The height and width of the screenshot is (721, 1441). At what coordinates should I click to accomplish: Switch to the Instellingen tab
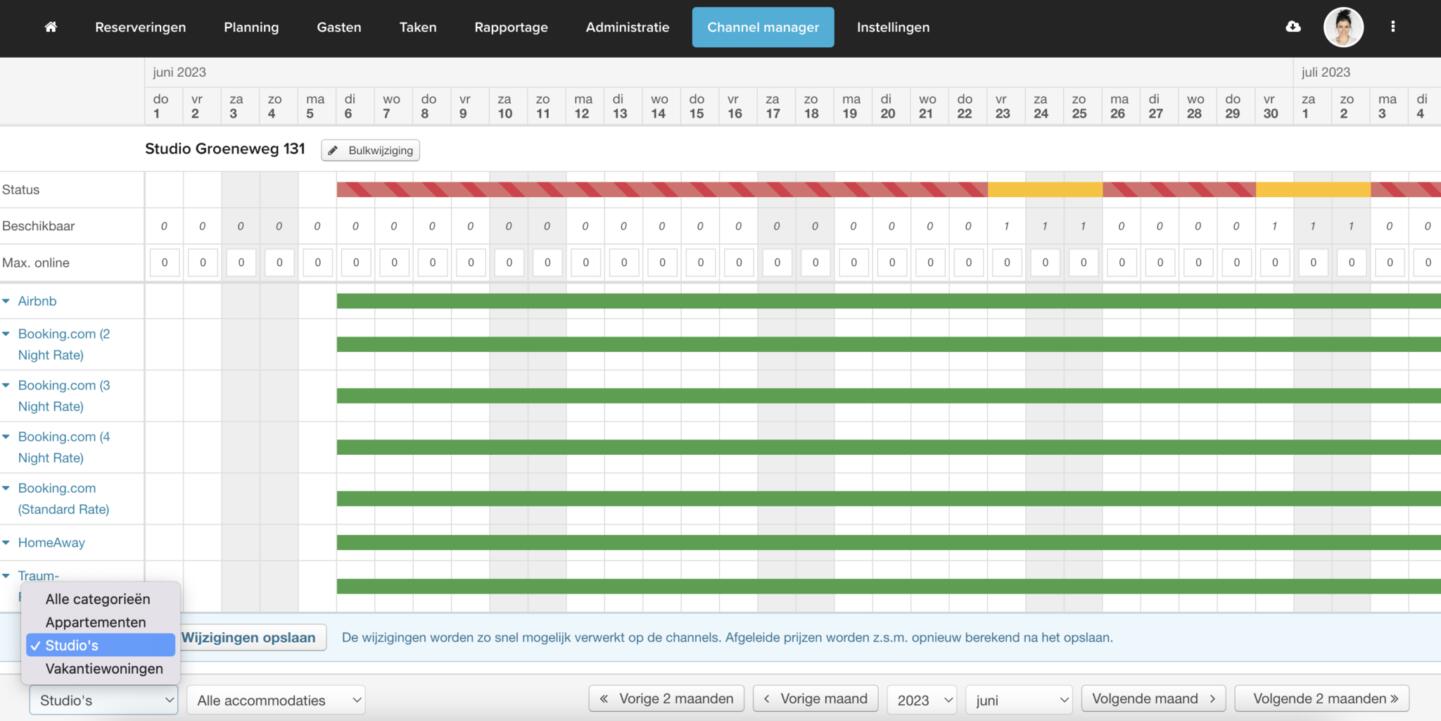[x=893, y=27]
